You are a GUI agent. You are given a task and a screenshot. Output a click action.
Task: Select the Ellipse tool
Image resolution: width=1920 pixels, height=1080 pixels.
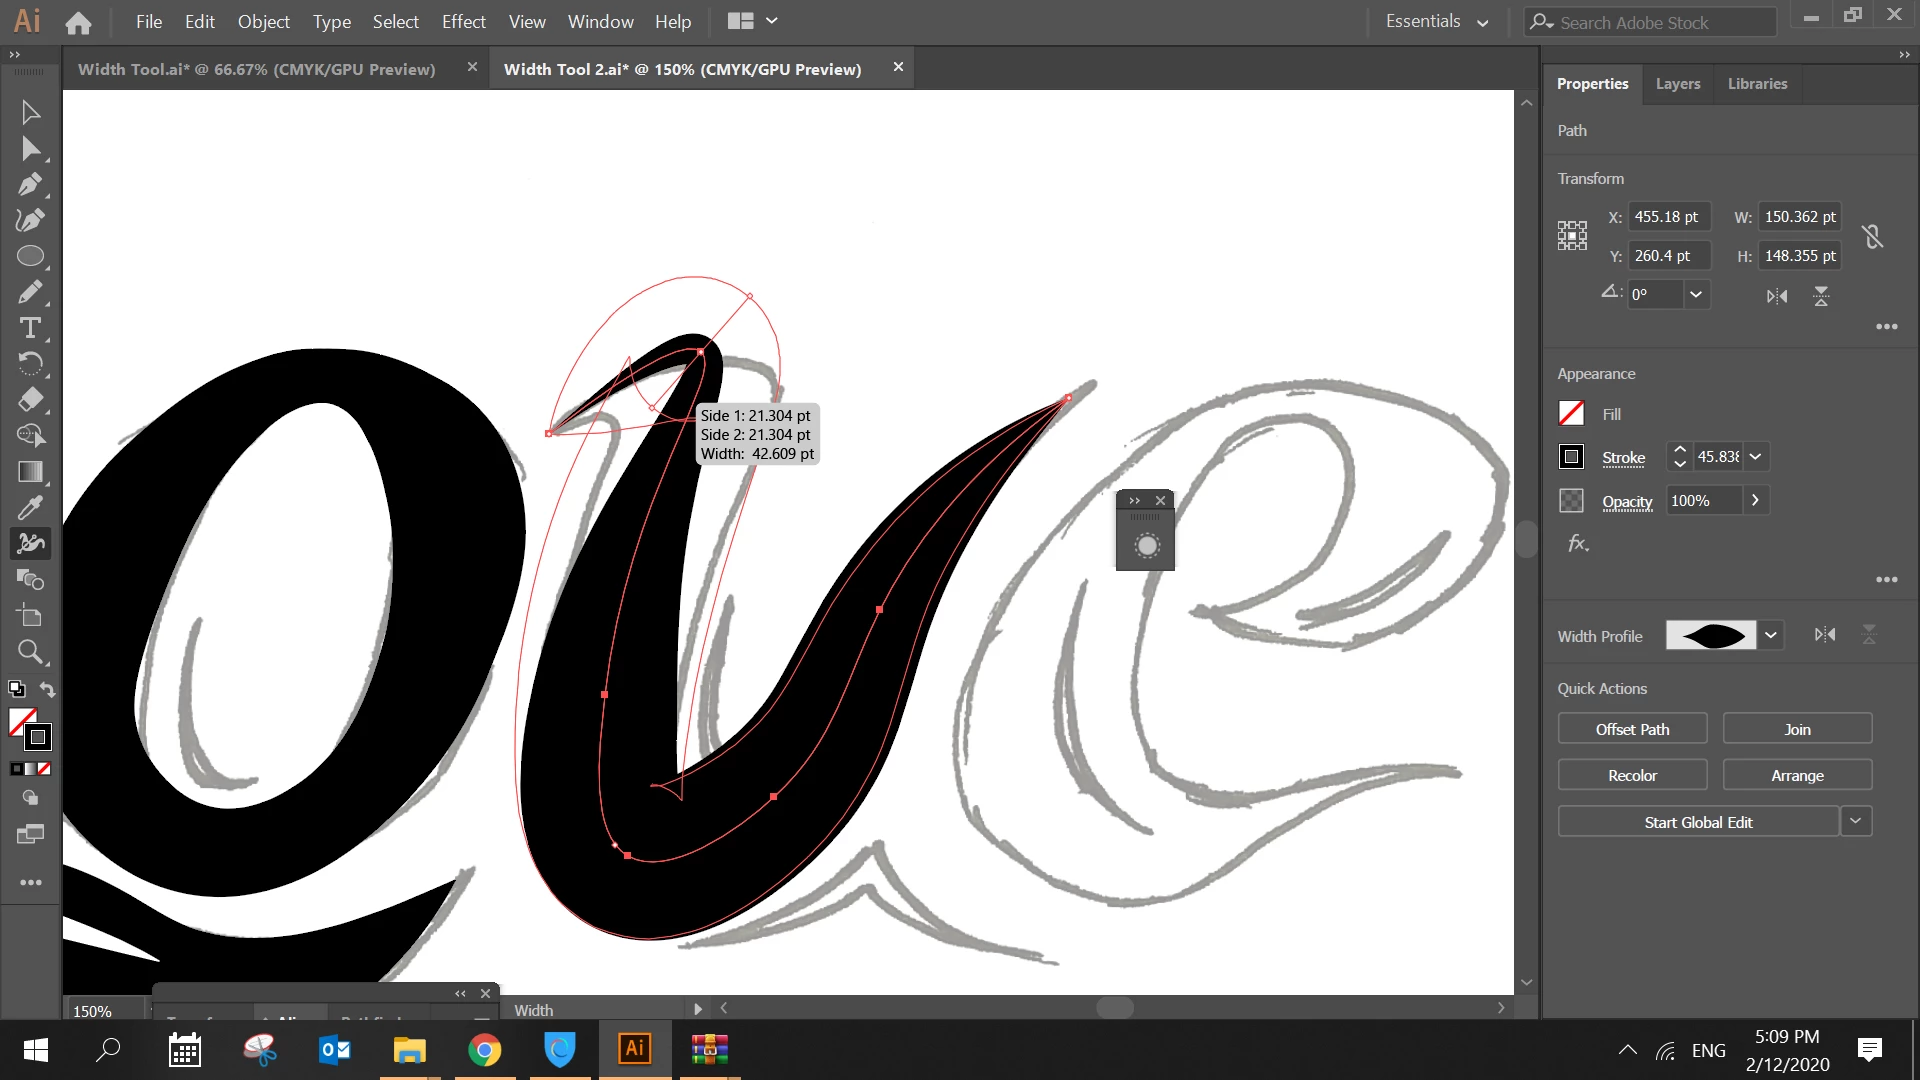coord(30,256)
